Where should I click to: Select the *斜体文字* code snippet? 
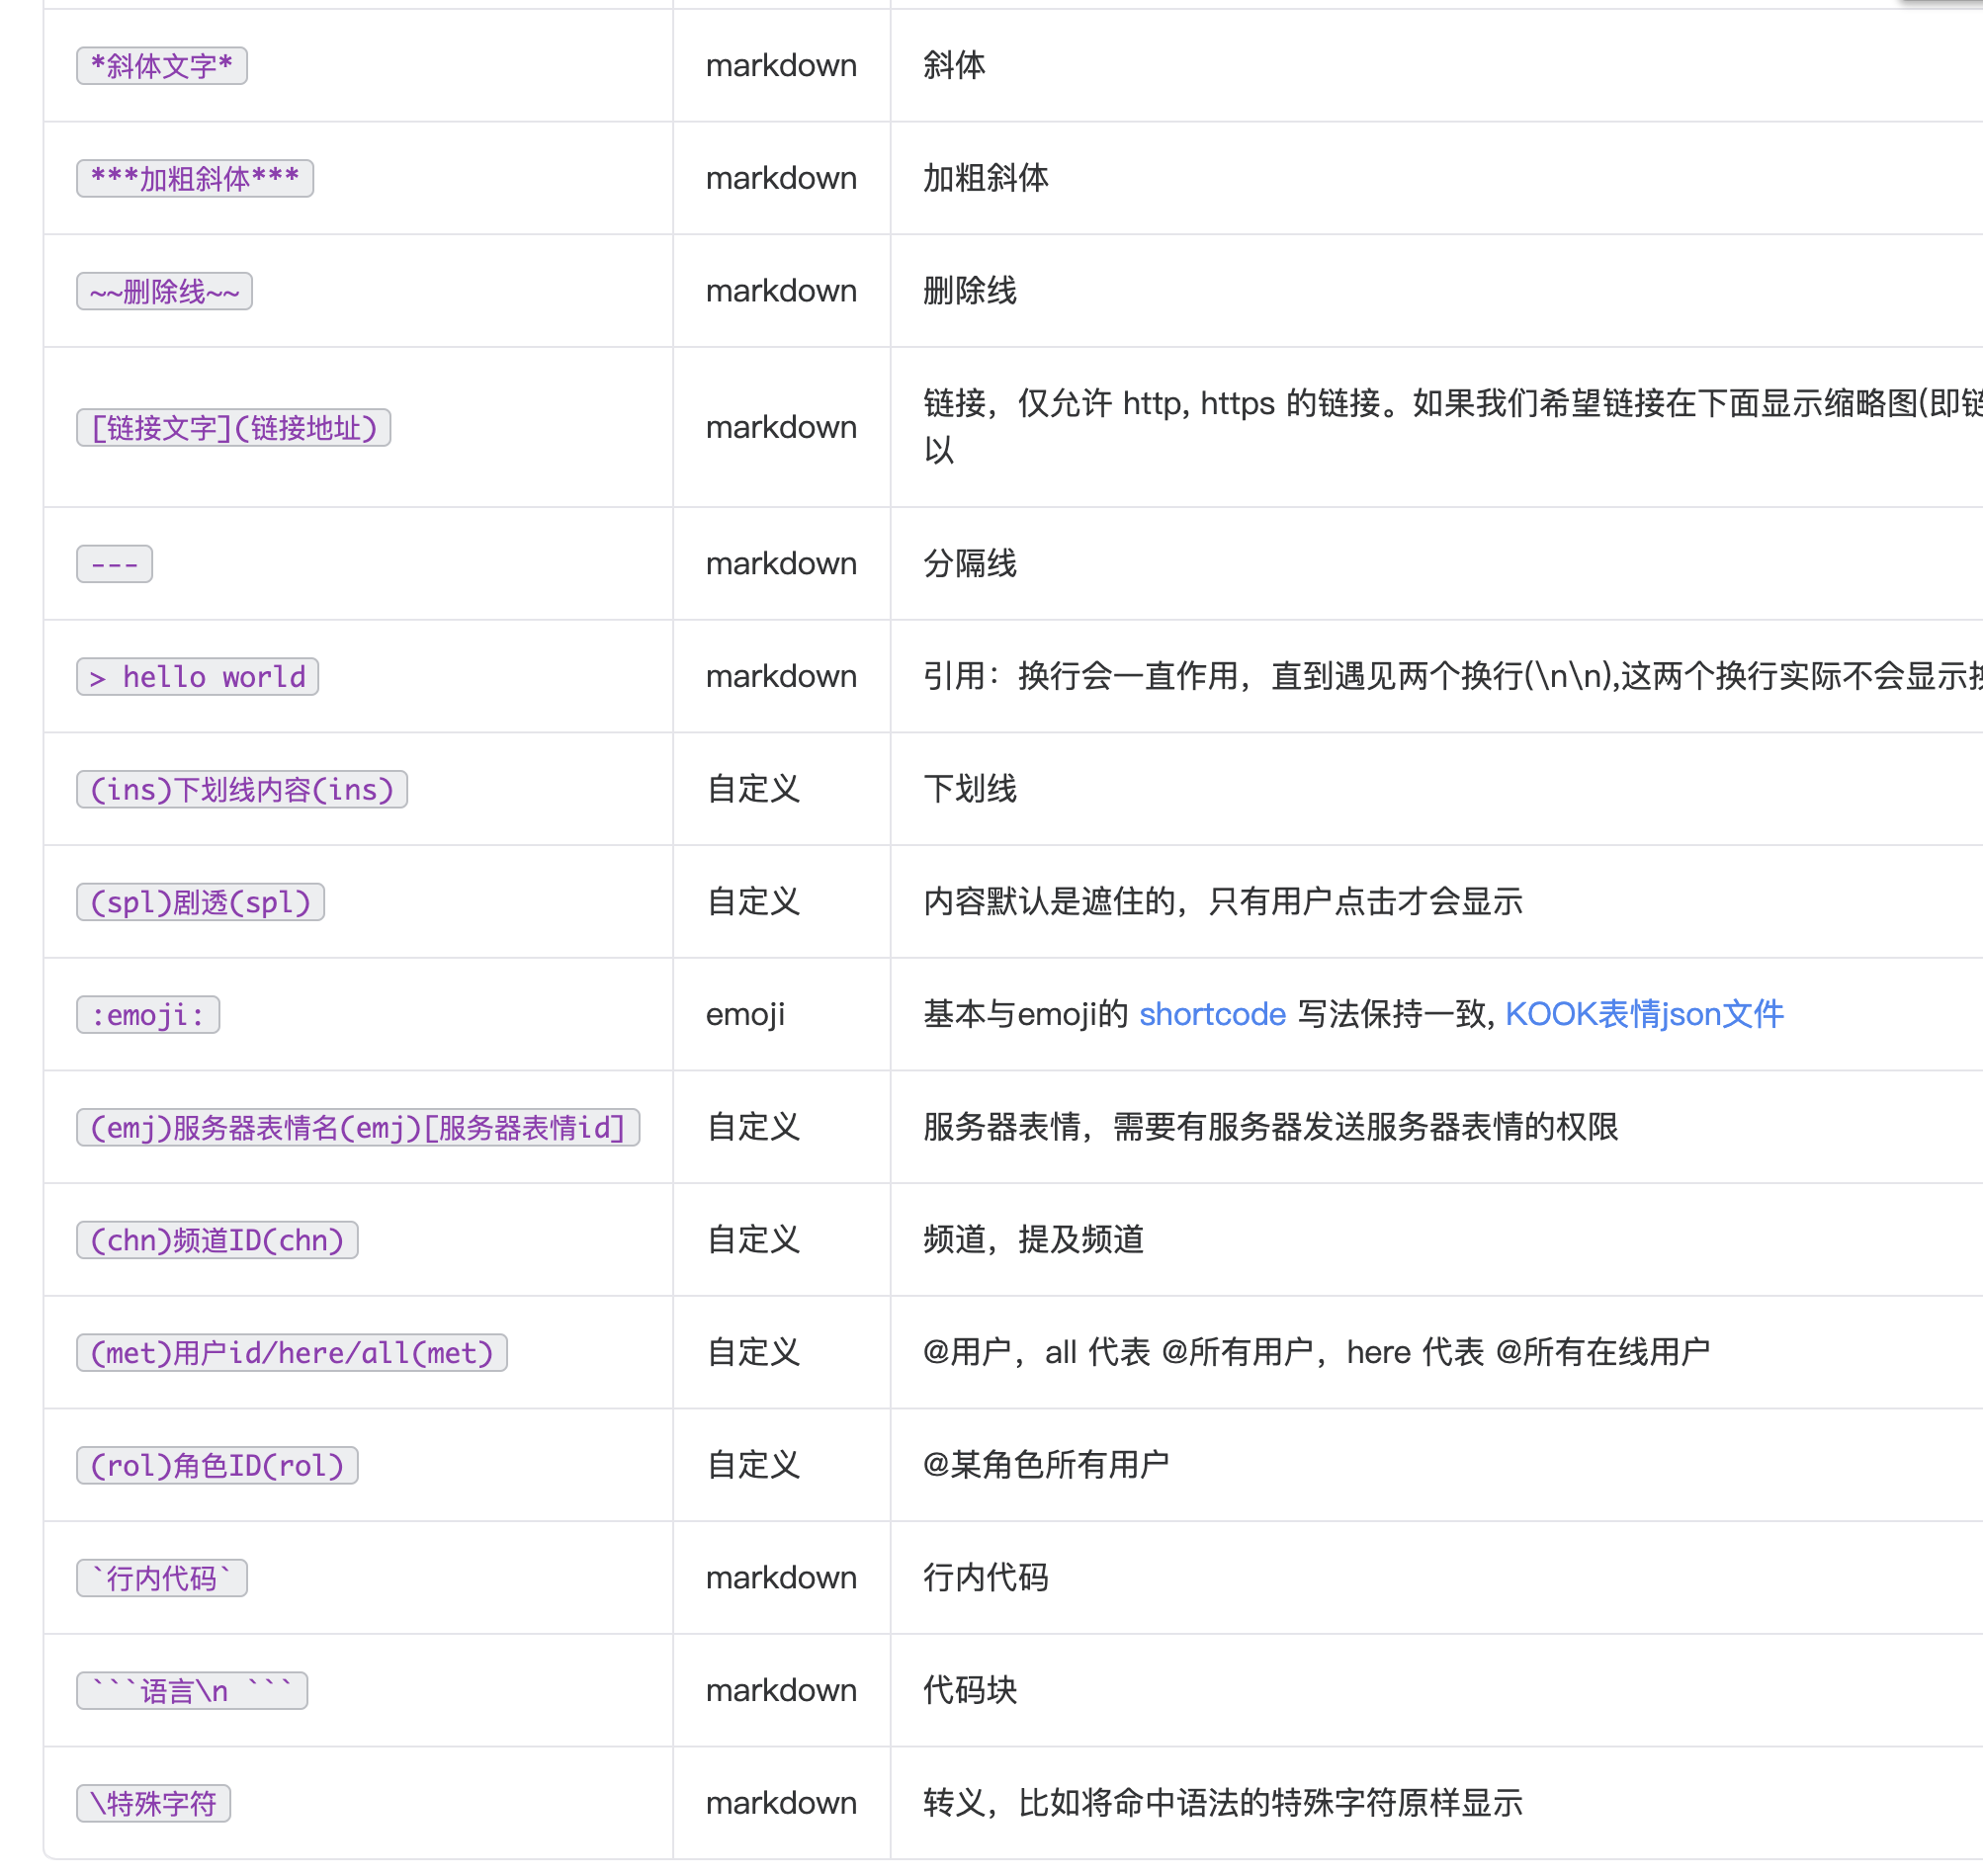pyautogui.click(x=161, y=66)
